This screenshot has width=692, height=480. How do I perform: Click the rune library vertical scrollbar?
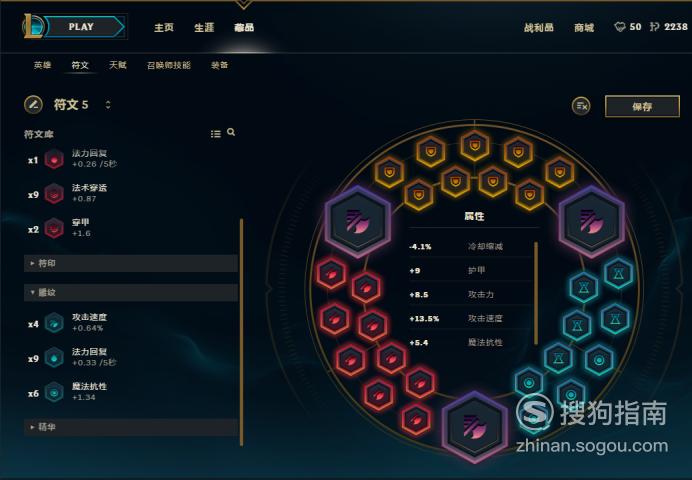click(x=241, y=332)
